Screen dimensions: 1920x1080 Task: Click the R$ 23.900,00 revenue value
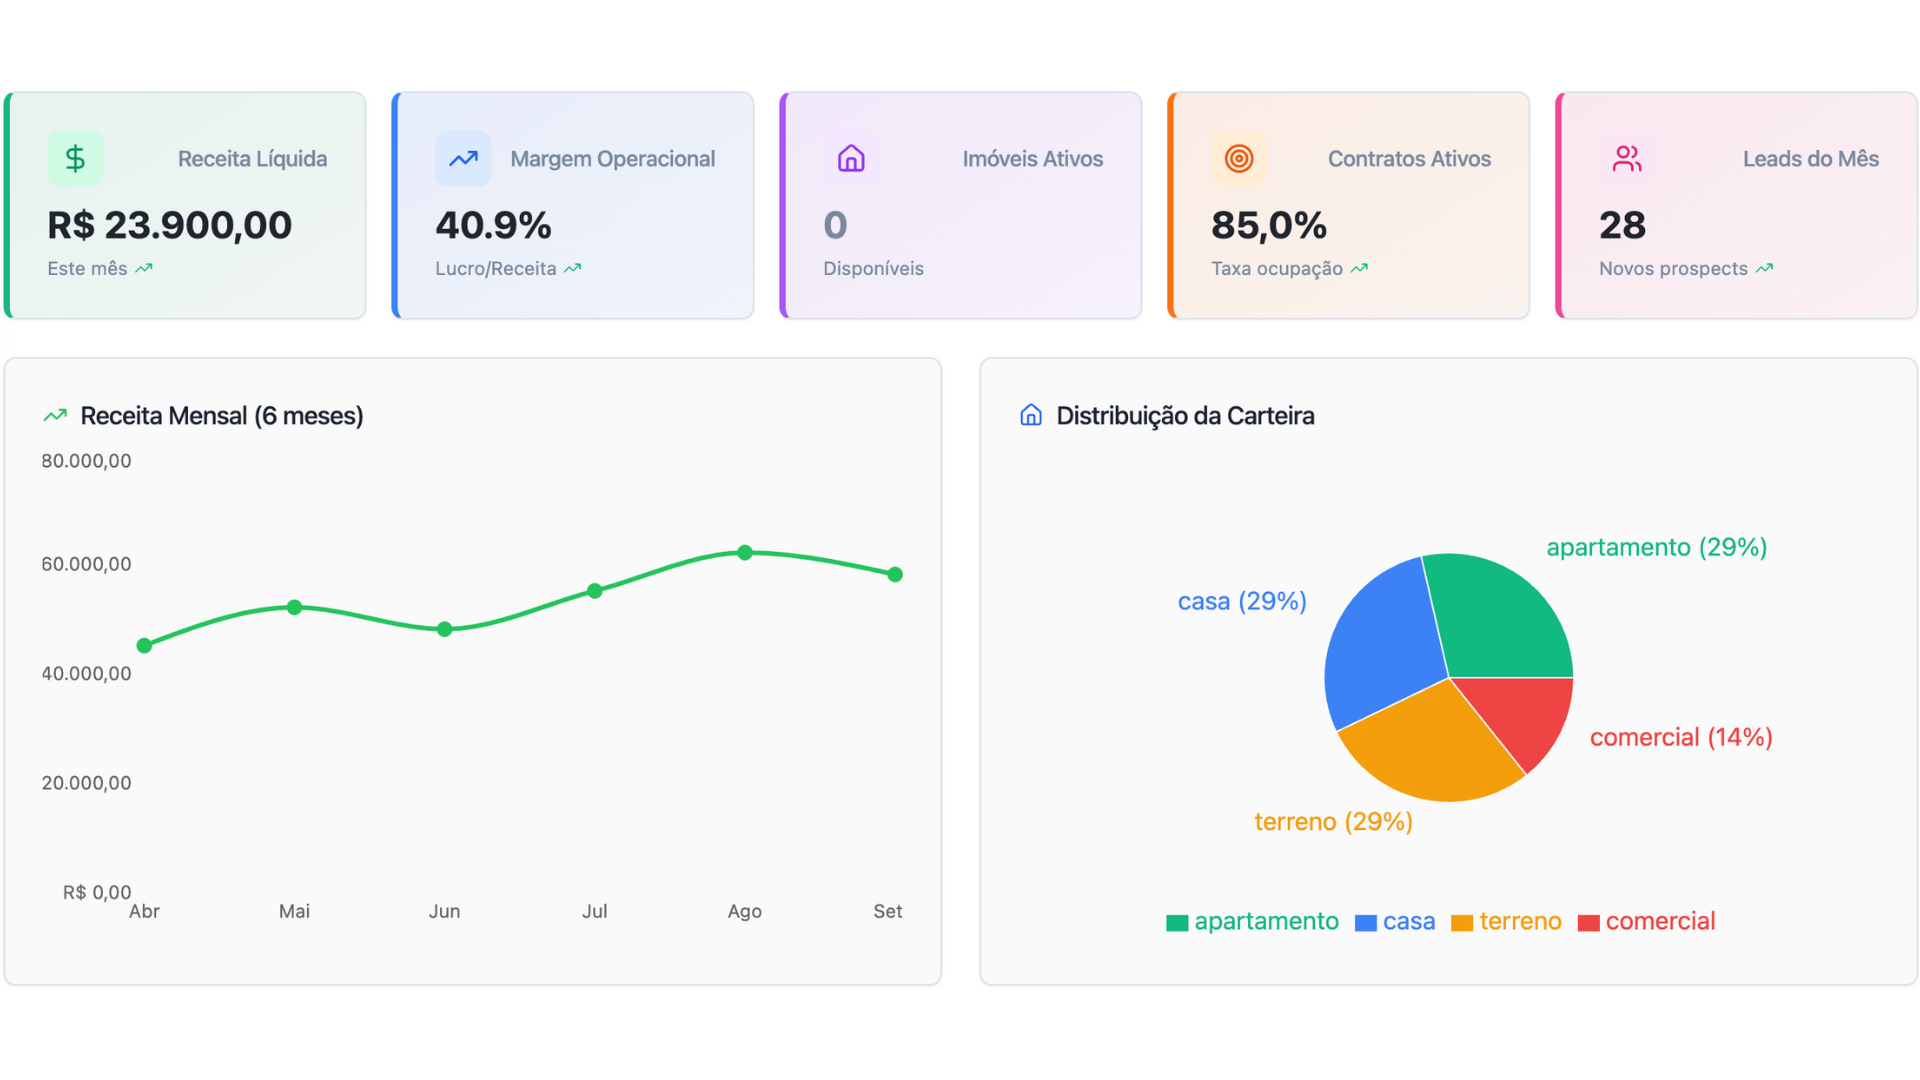tap(170, 225)
